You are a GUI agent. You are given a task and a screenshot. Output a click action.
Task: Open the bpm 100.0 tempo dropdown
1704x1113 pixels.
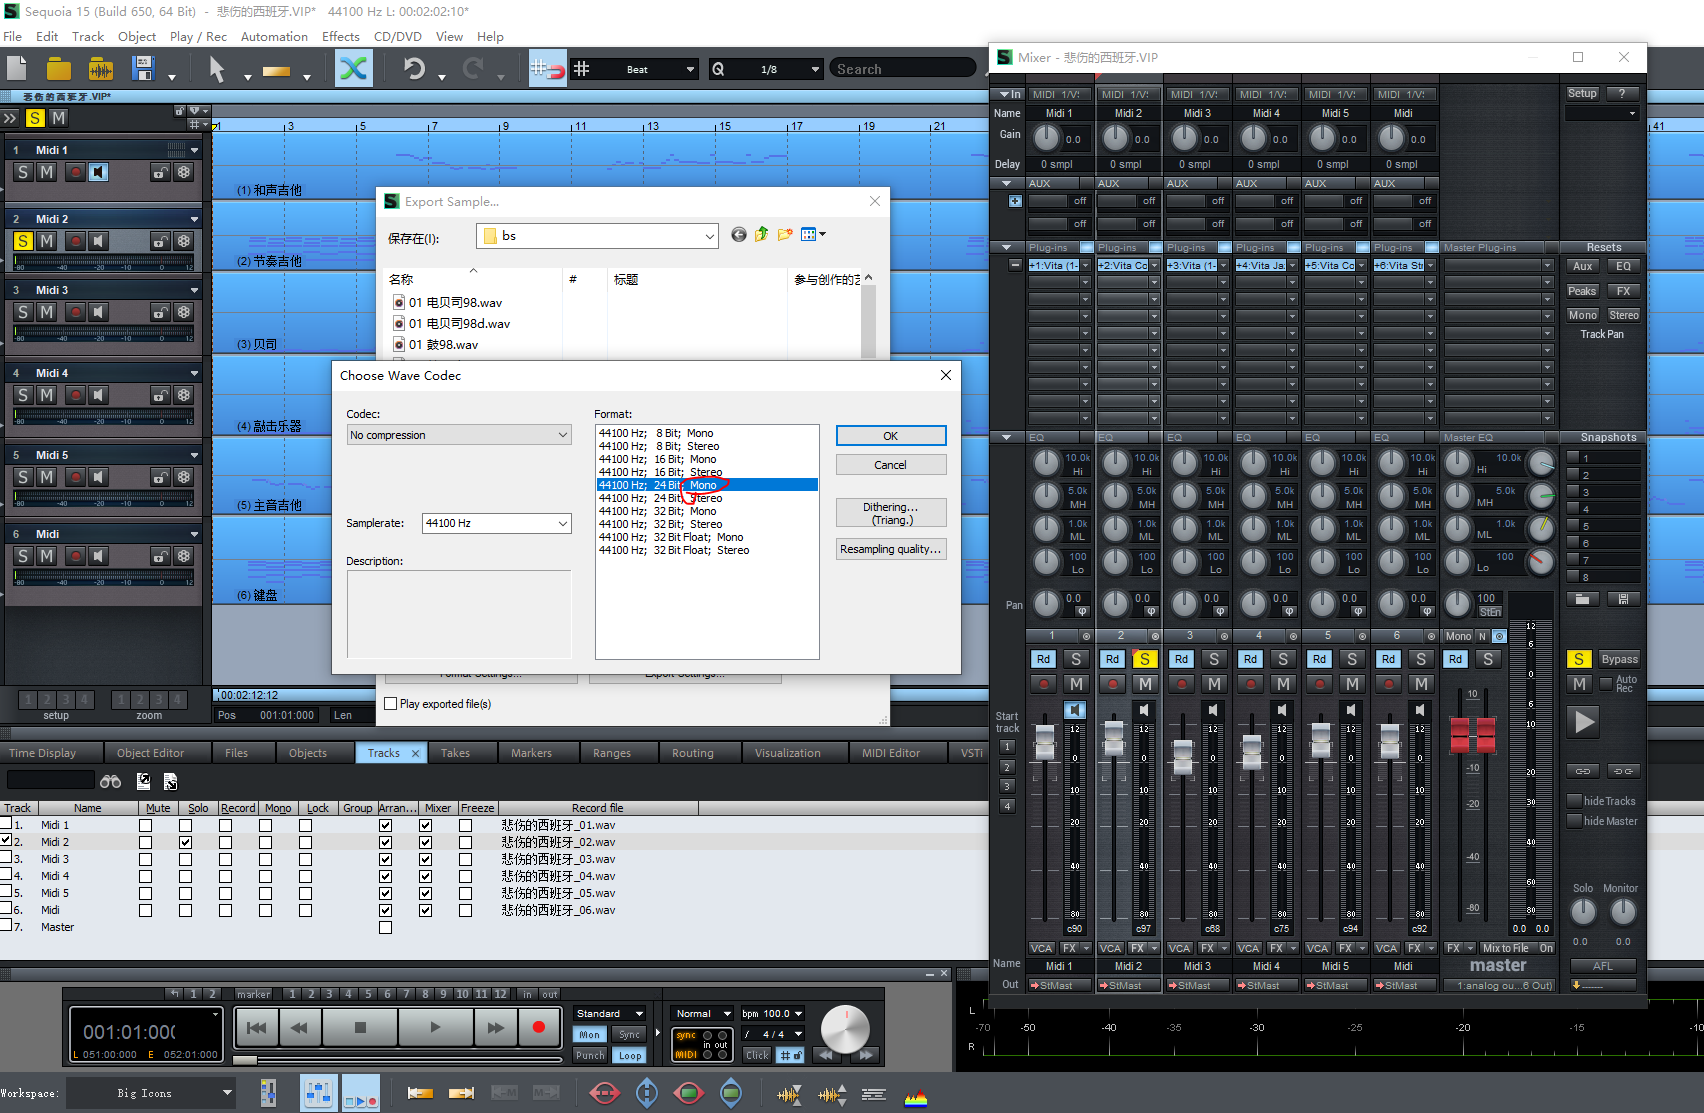[772, 1013]
